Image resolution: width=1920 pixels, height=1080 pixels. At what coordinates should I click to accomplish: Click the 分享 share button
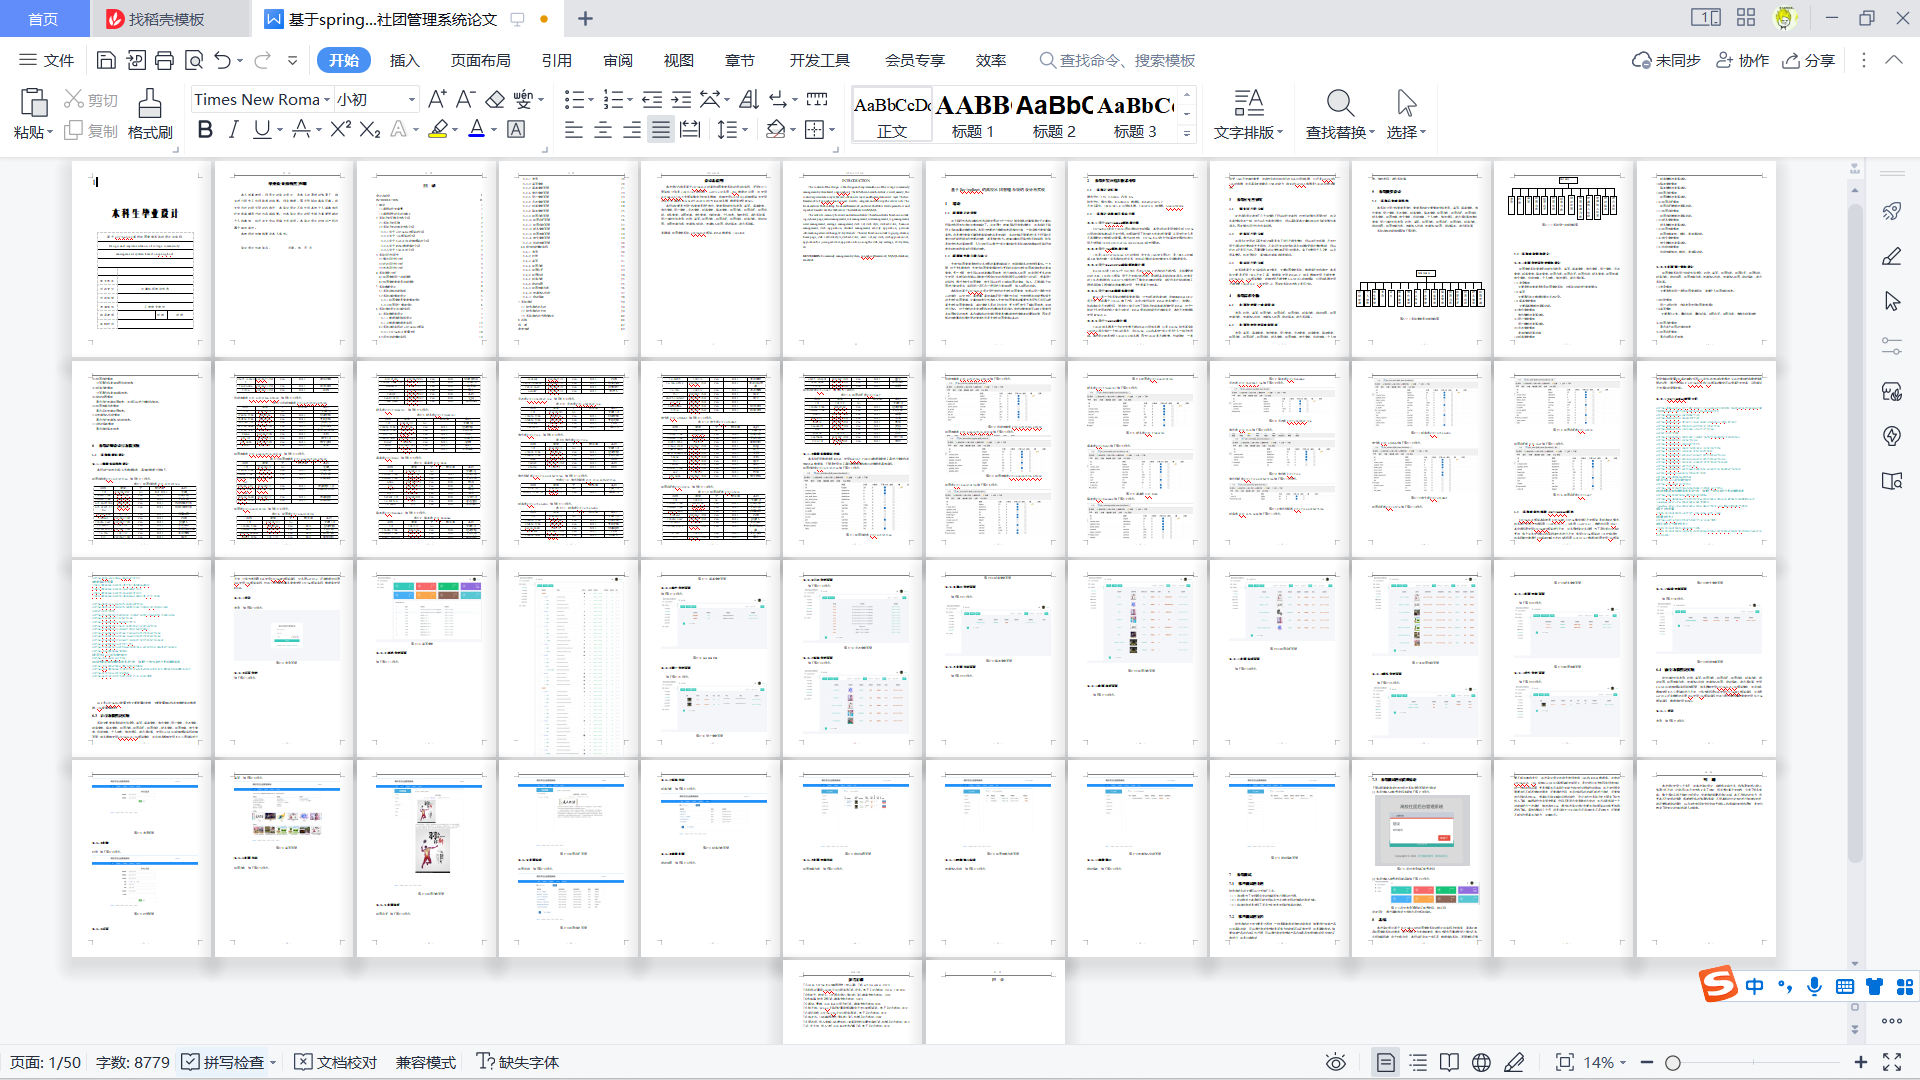point(1809,61)
